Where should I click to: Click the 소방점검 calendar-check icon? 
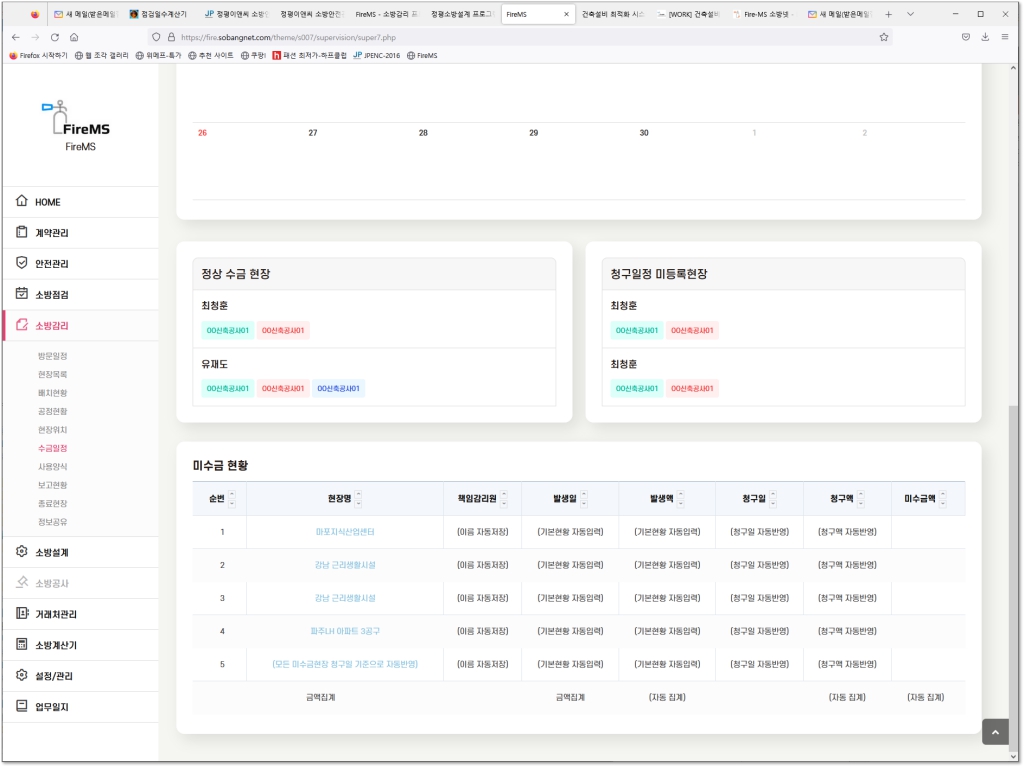22,295
